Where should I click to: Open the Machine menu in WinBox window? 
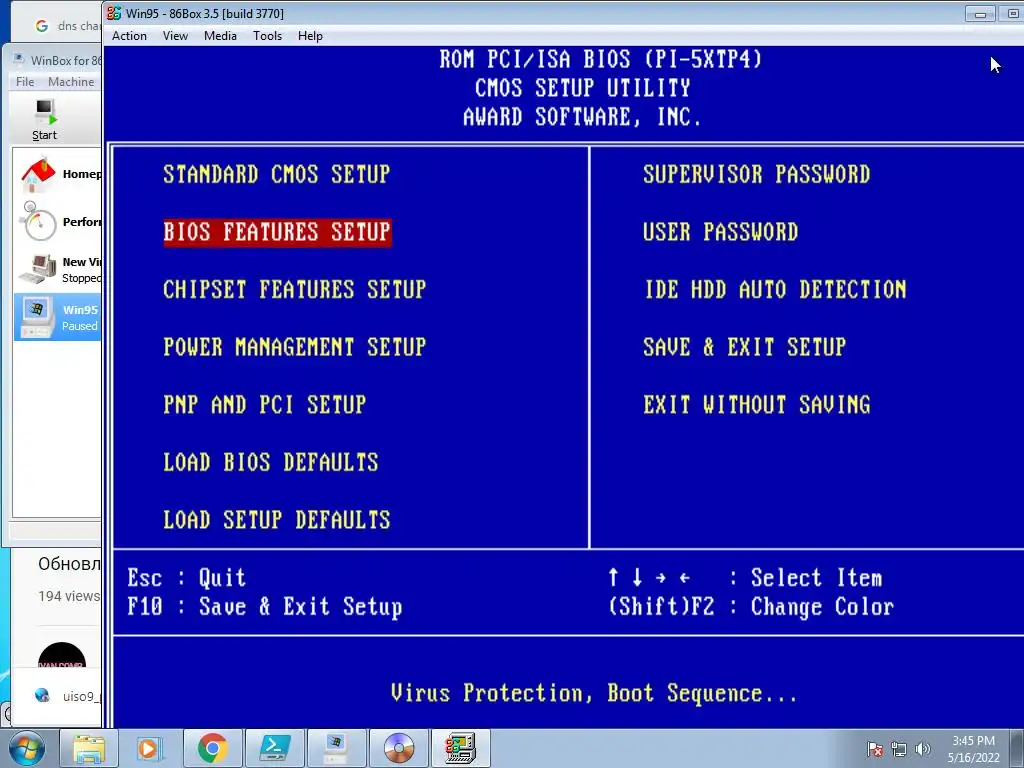point(71,82)
